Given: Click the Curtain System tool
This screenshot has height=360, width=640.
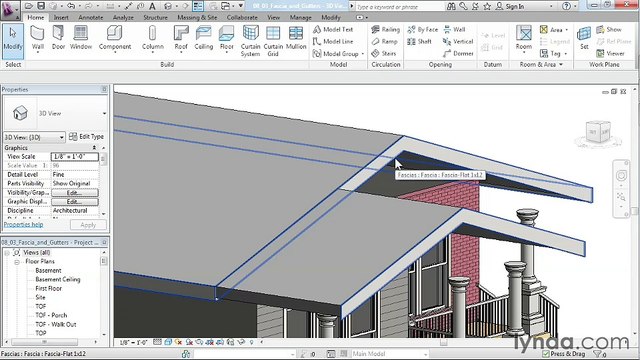Looking at the screenshot, I should point(250,41).
